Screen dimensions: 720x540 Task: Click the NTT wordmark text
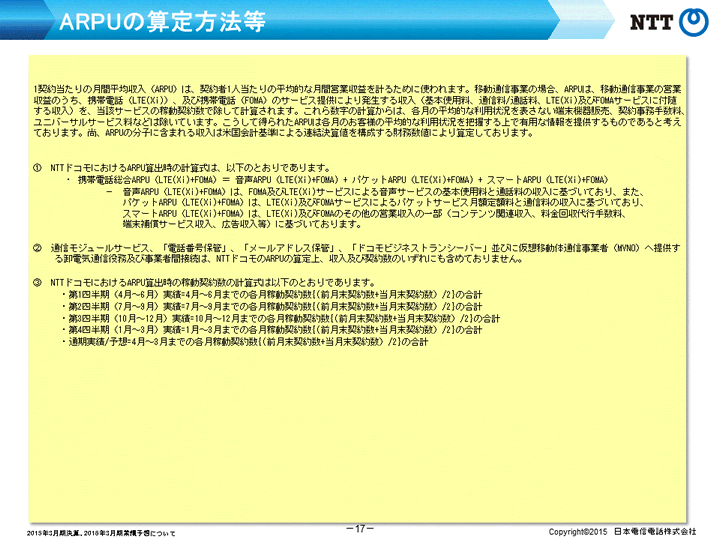click(x=651, y=22)
